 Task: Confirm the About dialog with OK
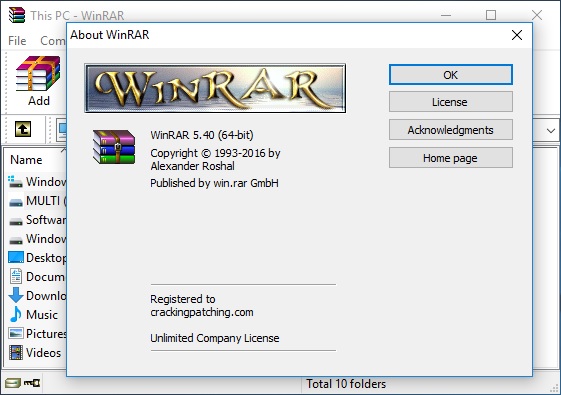click(x=451, y=75)
